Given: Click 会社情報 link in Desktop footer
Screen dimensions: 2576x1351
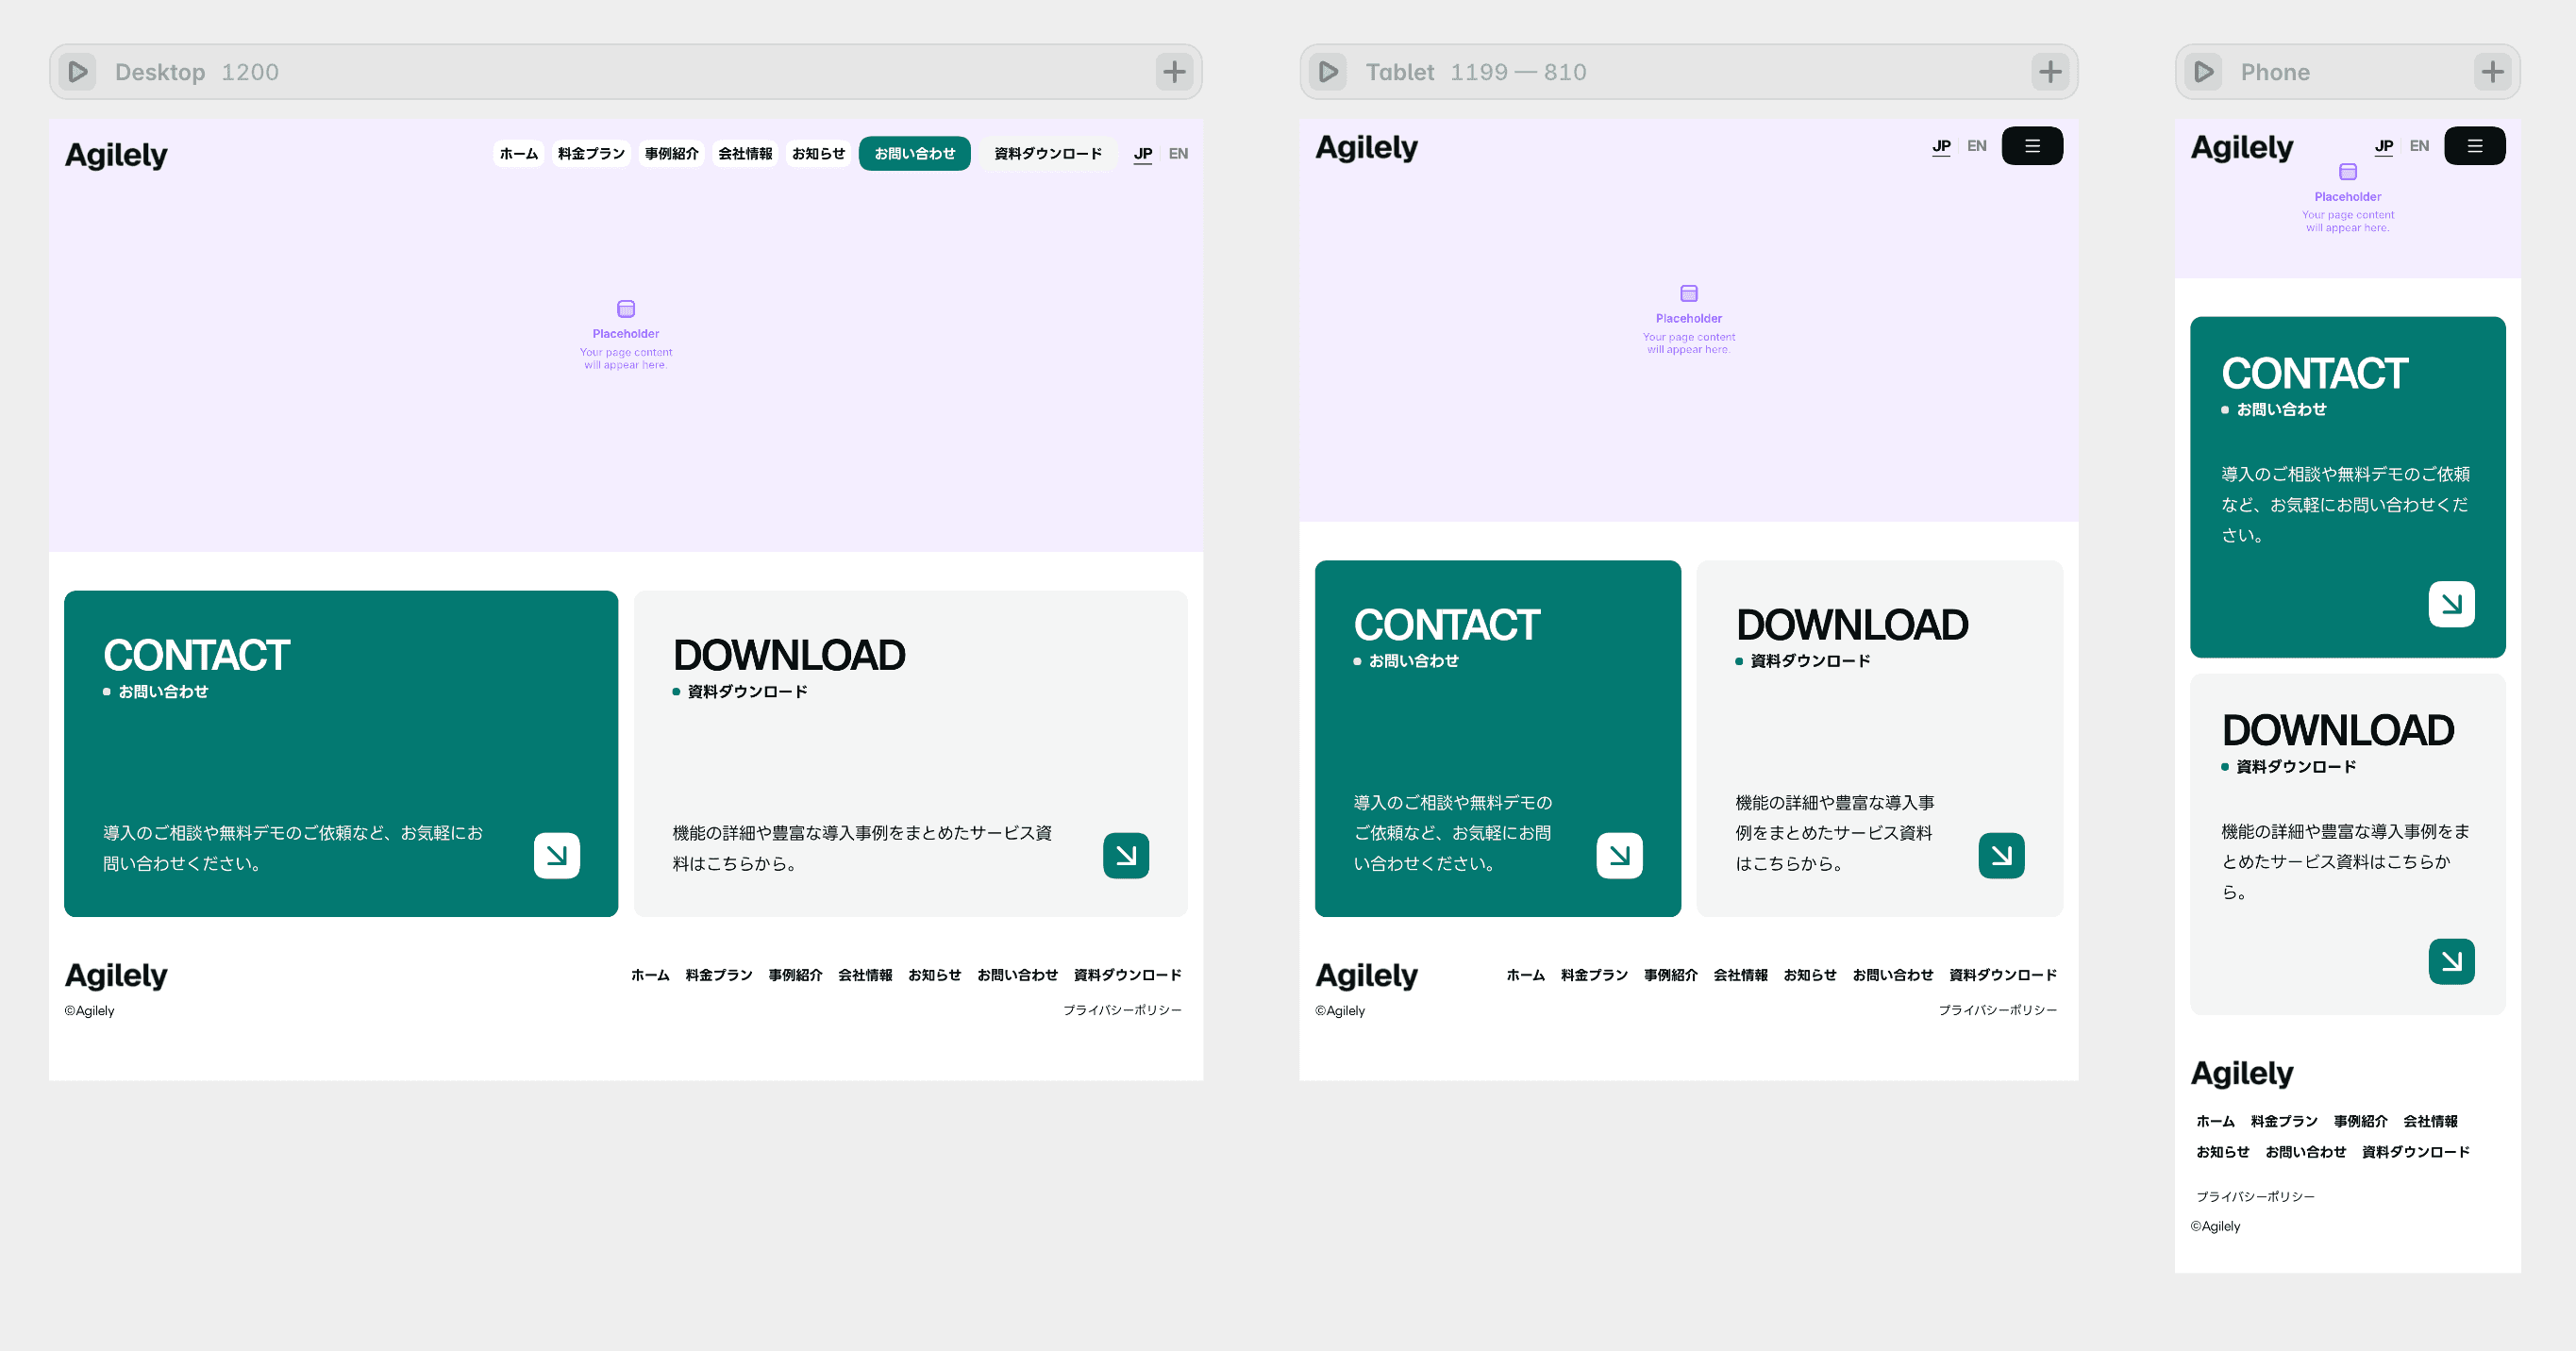Looking at the screenshot, I should click(865, 975).
